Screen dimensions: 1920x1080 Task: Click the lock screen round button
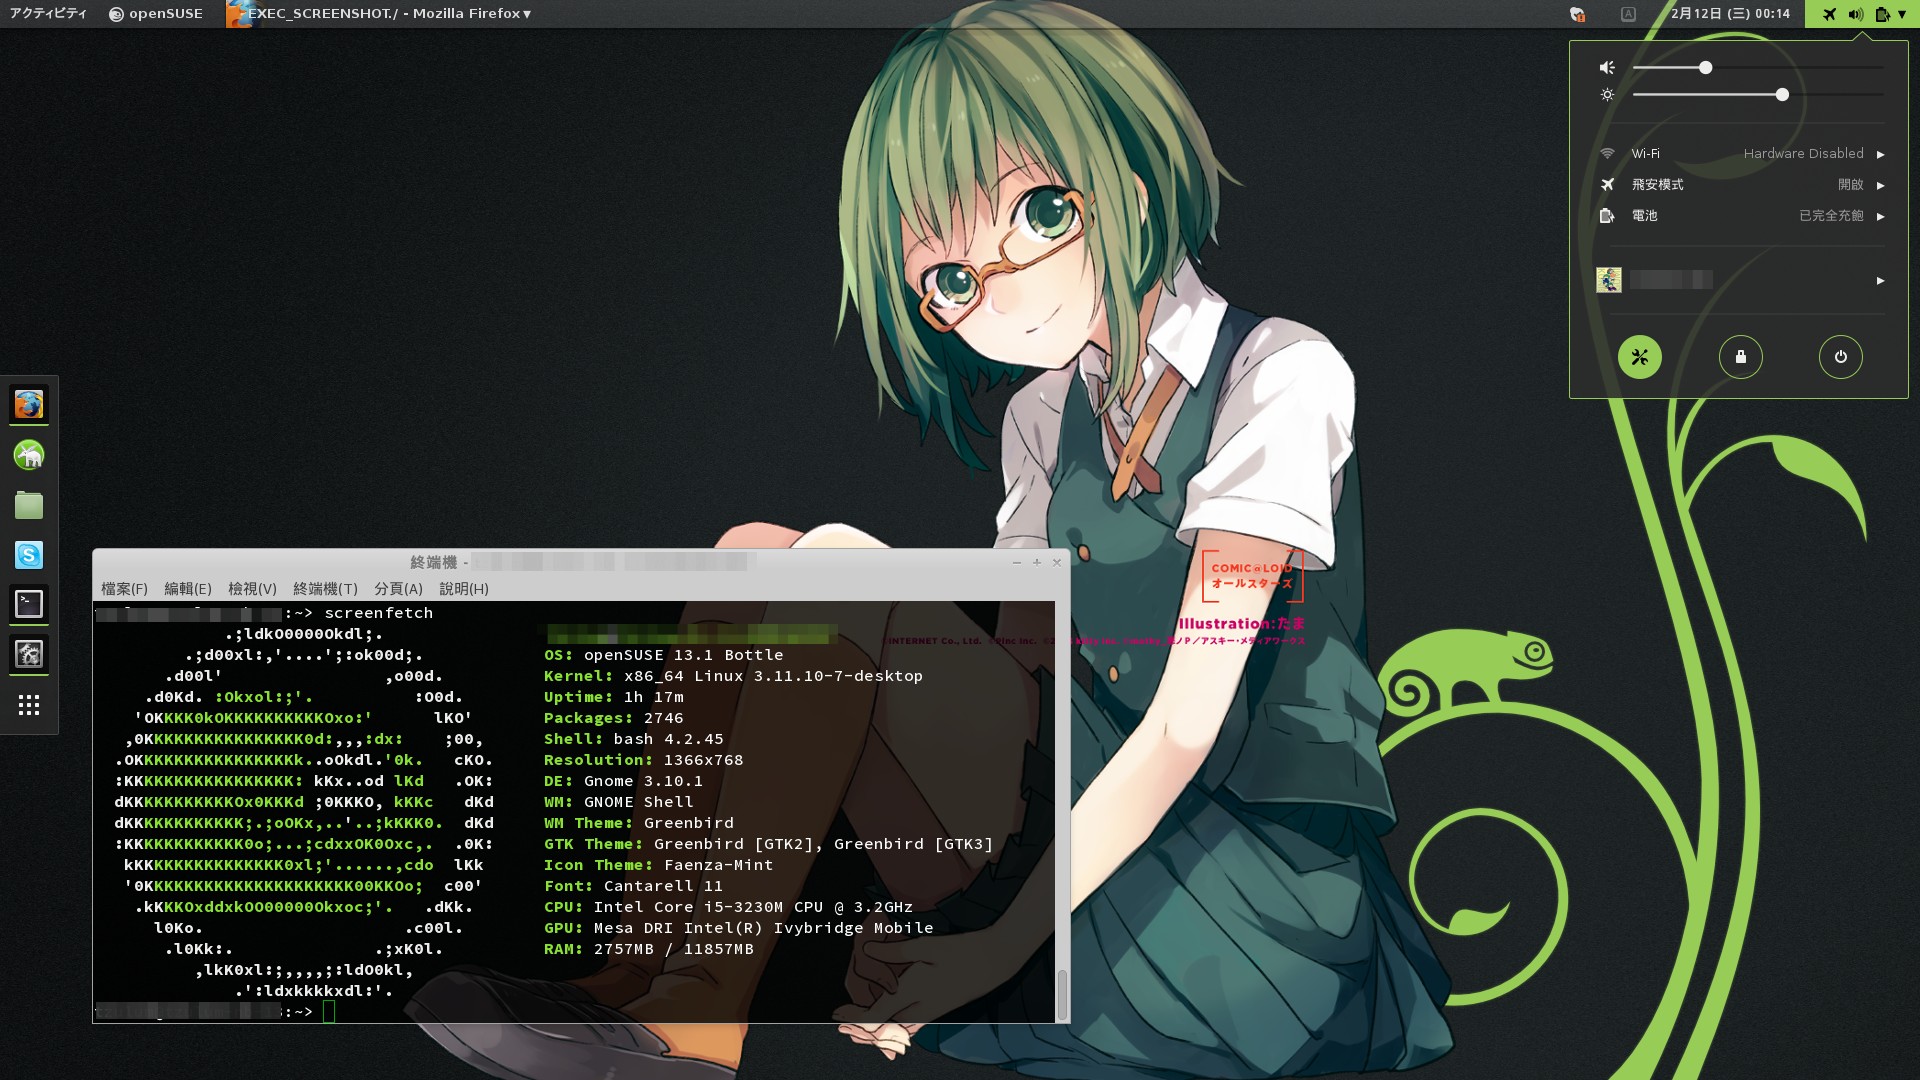(1740, 357)
